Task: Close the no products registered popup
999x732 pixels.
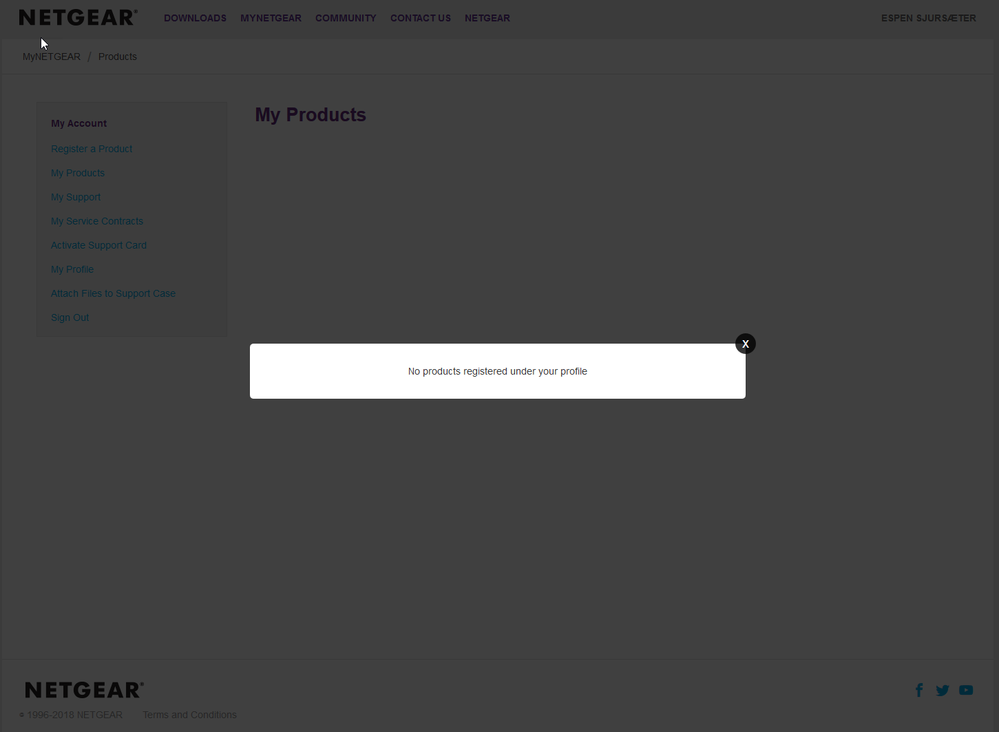Action: (x=745, y=344)
